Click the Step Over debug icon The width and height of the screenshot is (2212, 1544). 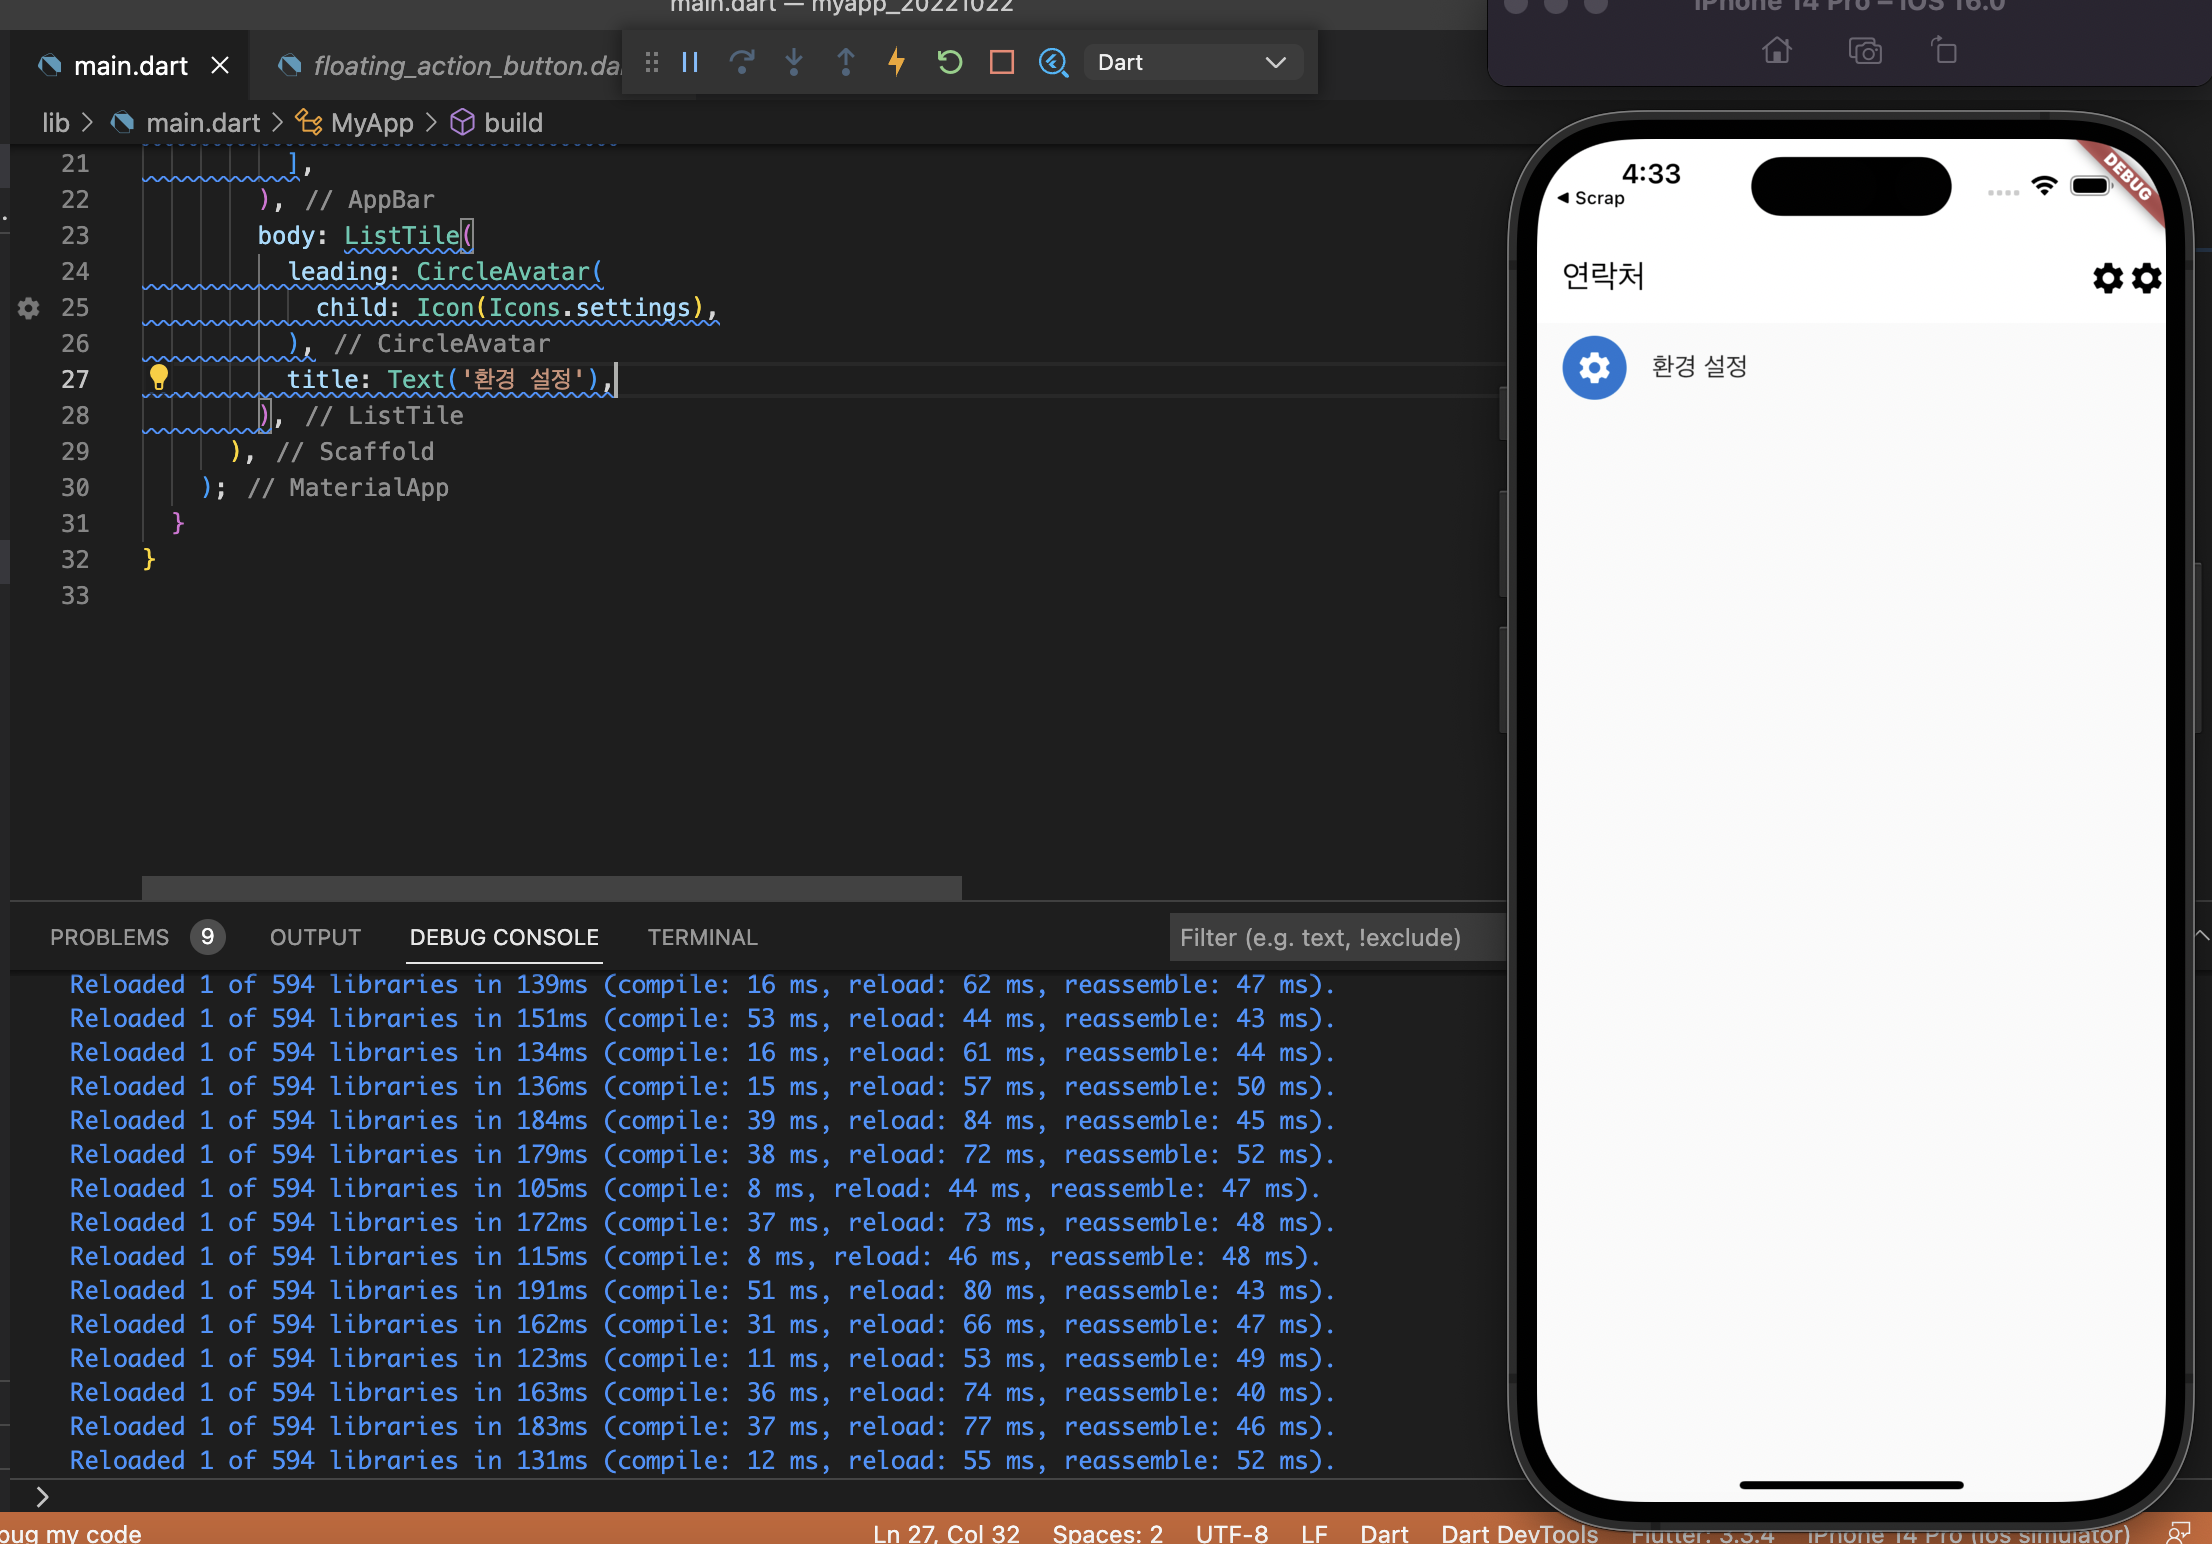pos(742,62)
